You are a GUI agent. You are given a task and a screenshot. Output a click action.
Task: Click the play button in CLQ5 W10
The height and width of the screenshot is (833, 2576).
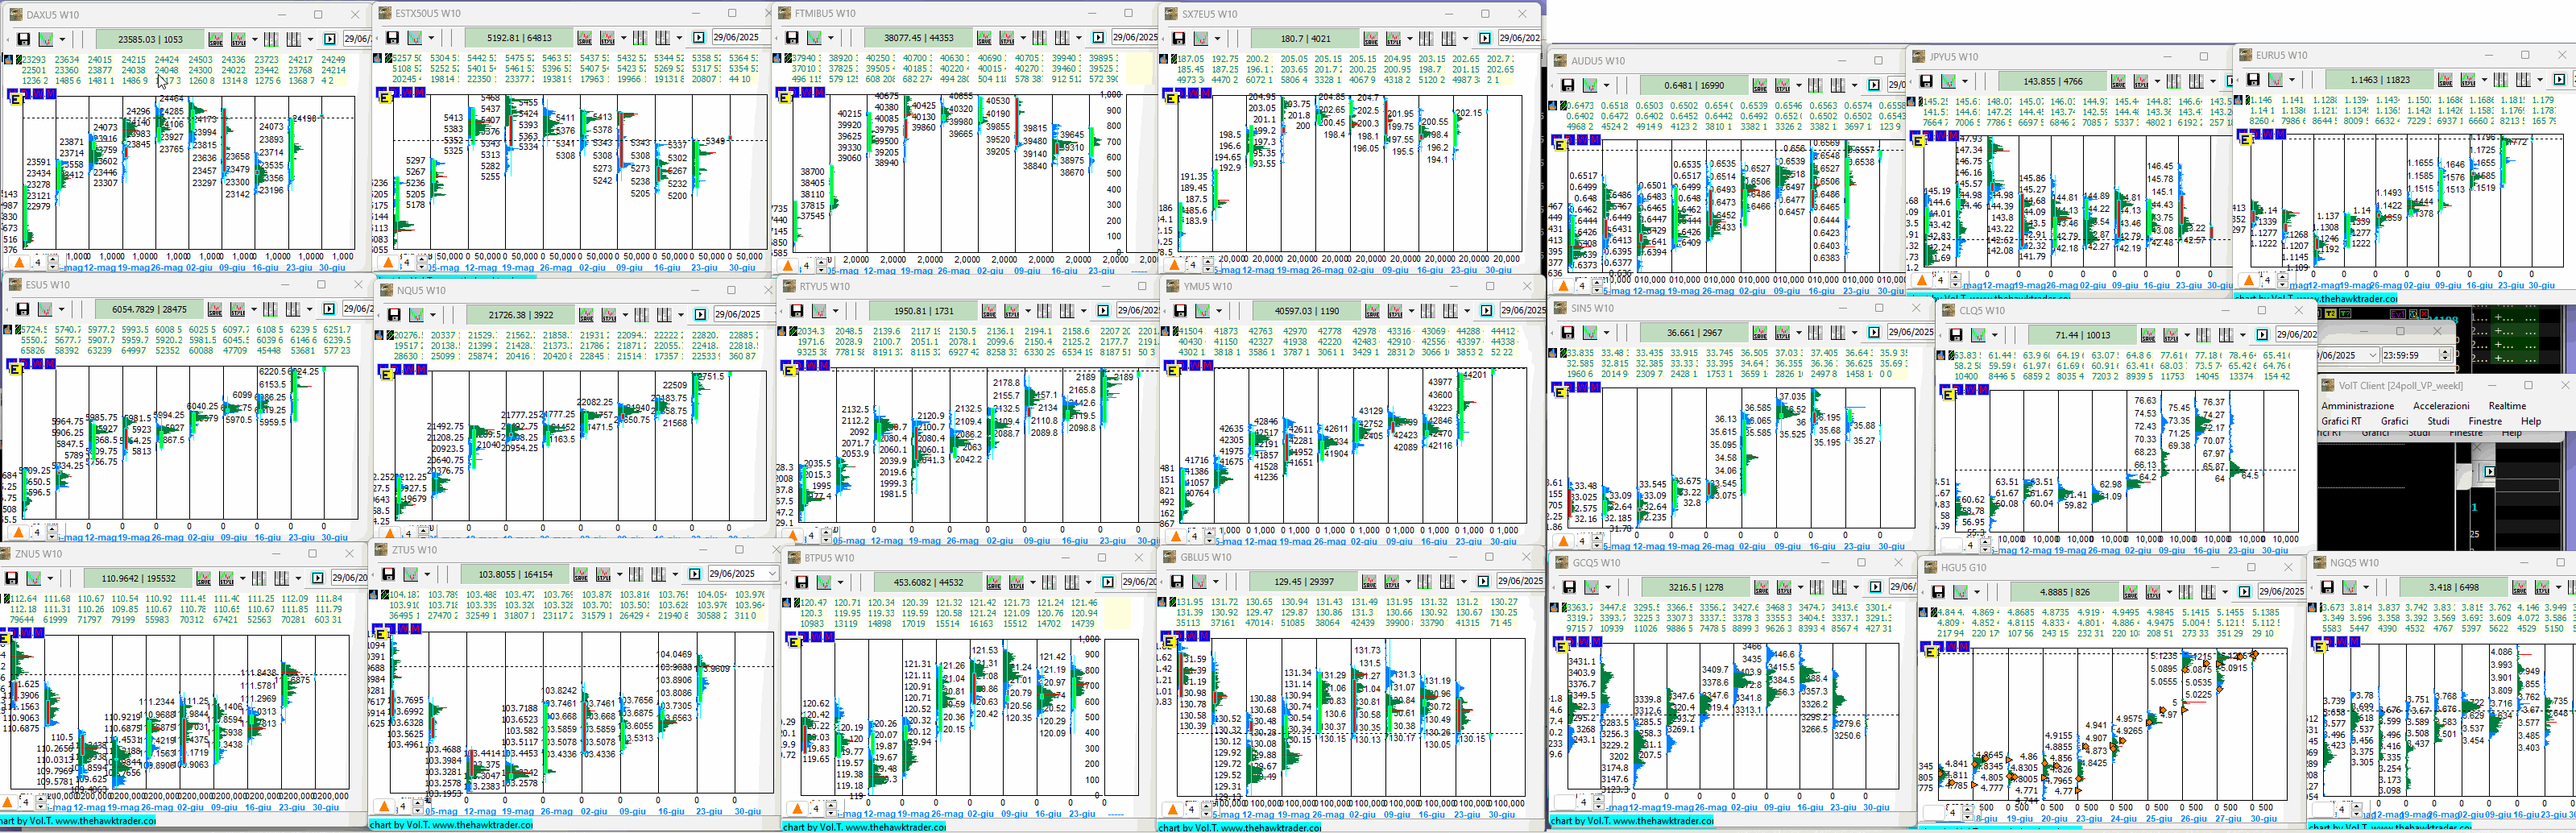point(2261,334)
